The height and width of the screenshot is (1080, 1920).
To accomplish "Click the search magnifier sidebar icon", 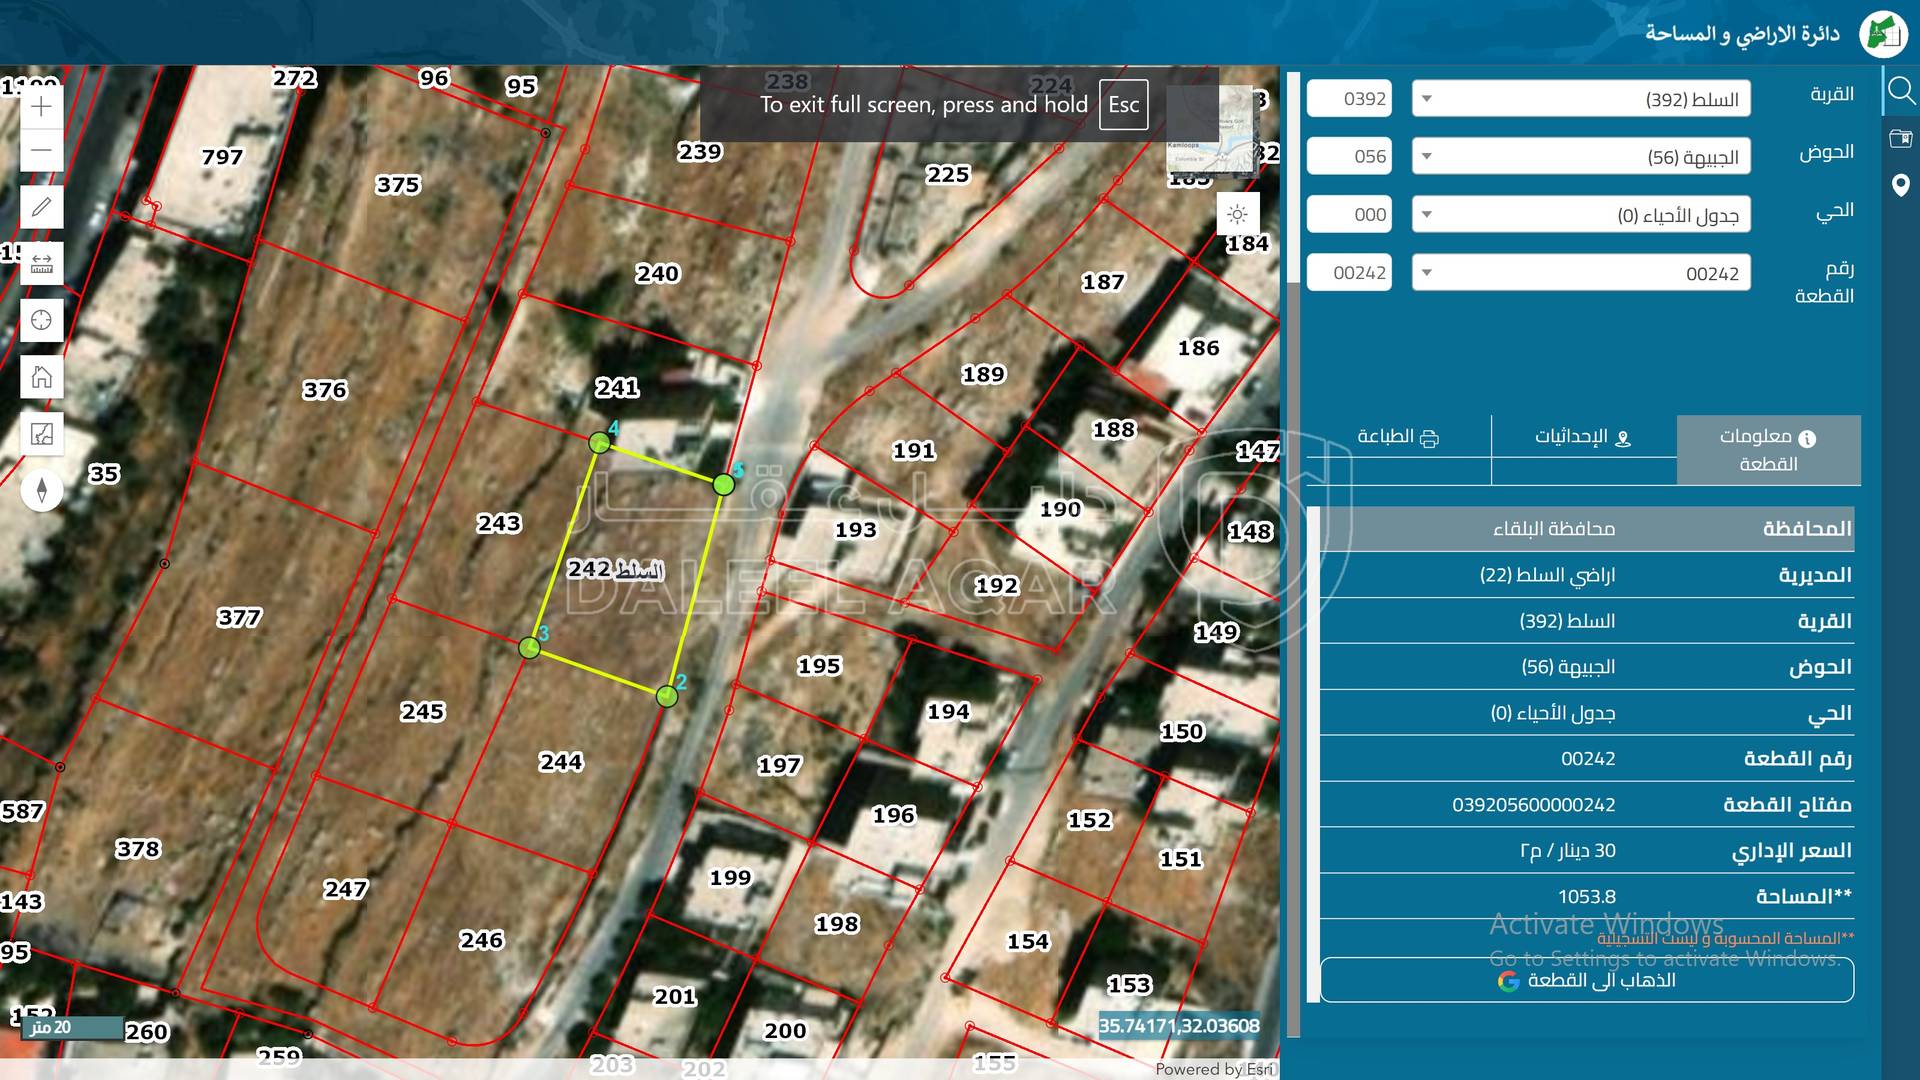I will coord(1900,92).
